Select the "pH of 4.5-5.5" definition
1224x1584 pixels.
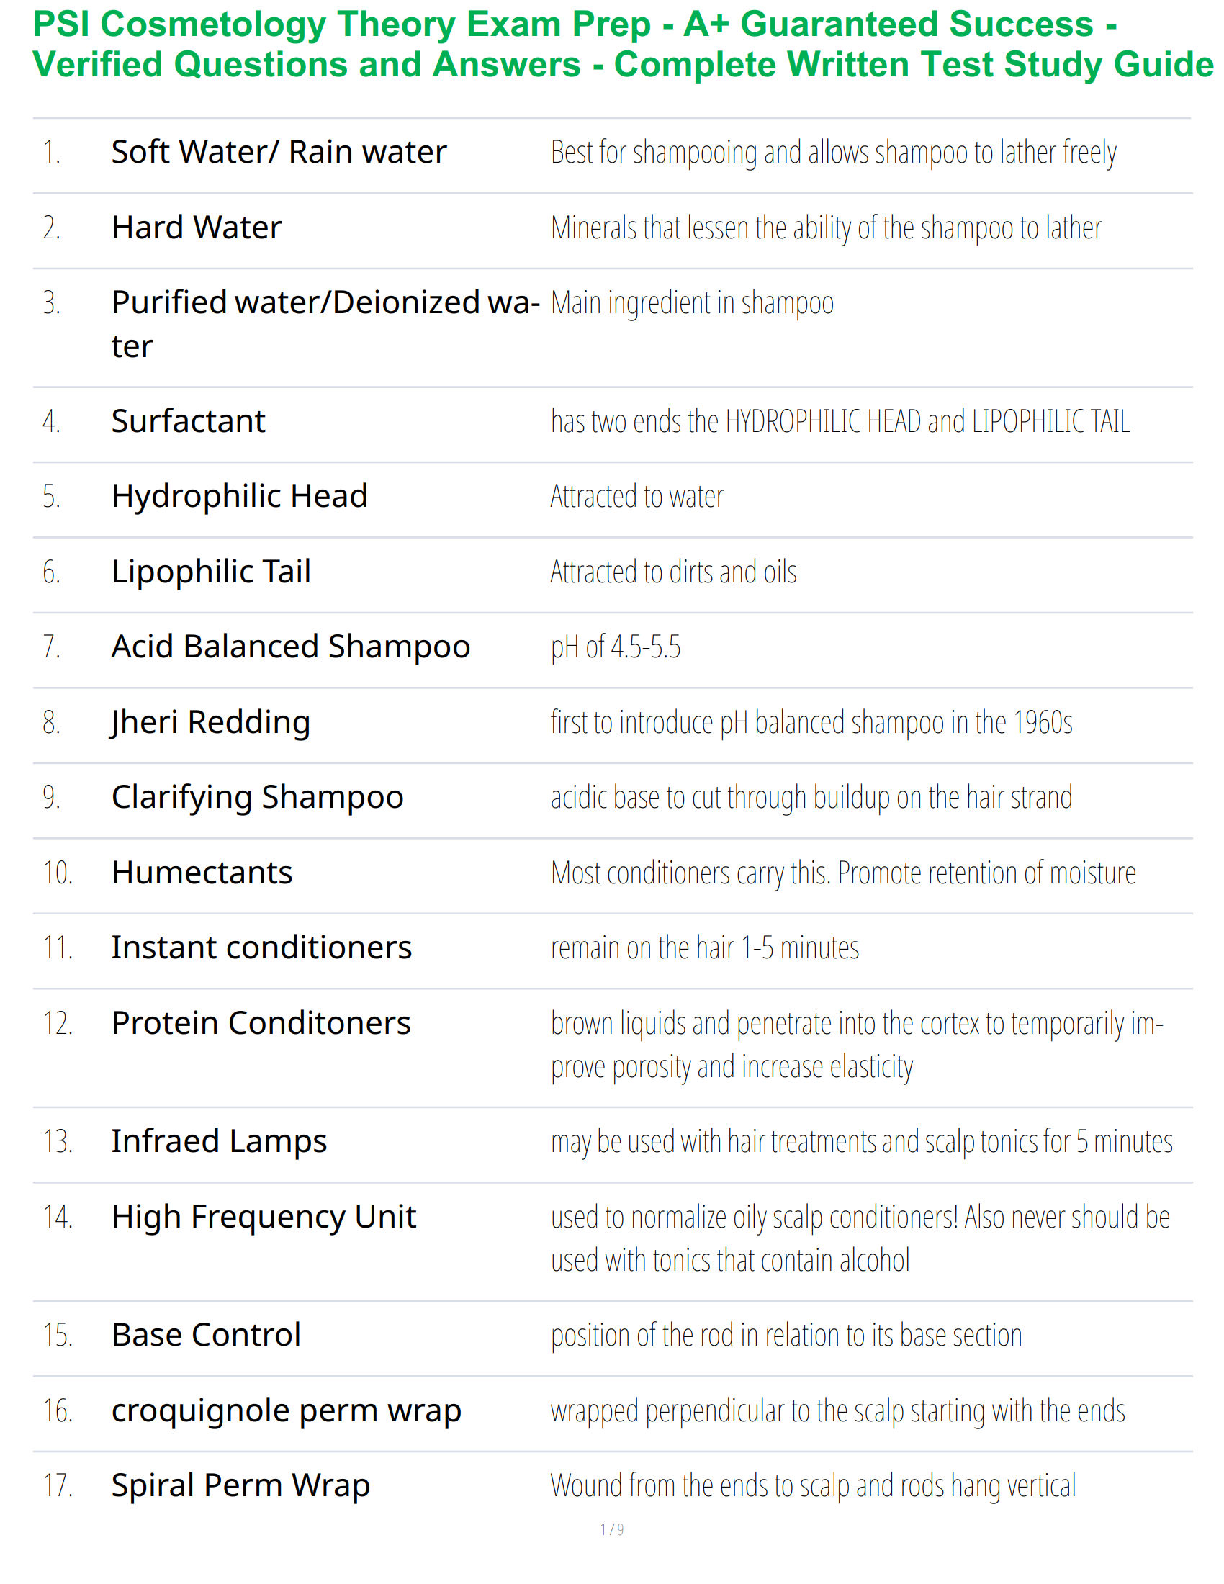tap(615, 647)
